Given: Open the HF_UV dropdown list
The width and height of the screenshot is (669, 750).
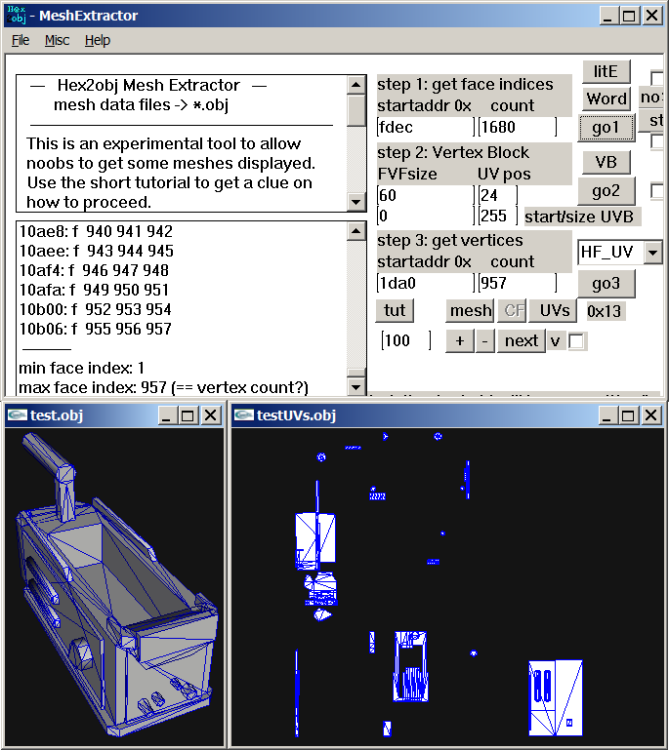Looking at the screenshot, I should [x=652, y=252].
